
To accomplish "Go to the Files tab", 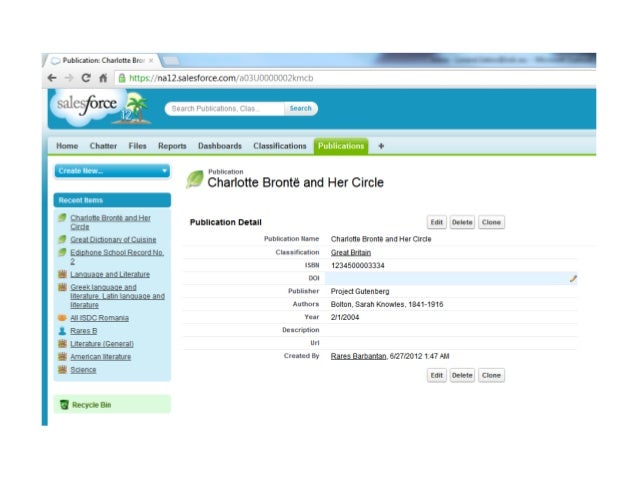I will [138, 146].
